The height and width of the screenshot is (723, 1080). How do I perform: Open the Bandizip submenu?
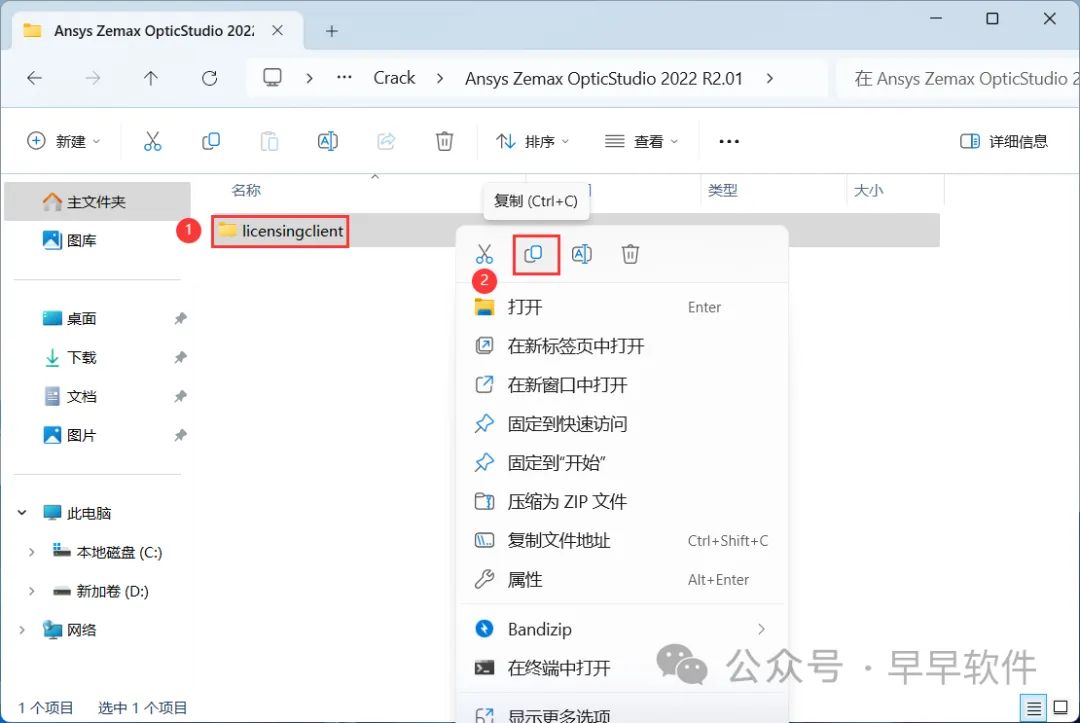622,629
